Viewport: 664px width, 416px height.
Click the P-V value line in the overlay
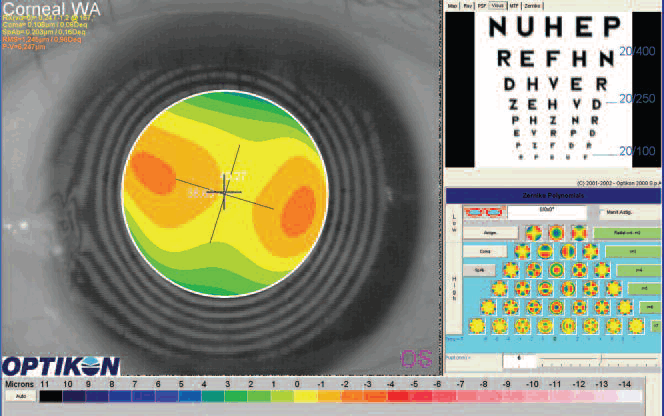coord(24,47)
